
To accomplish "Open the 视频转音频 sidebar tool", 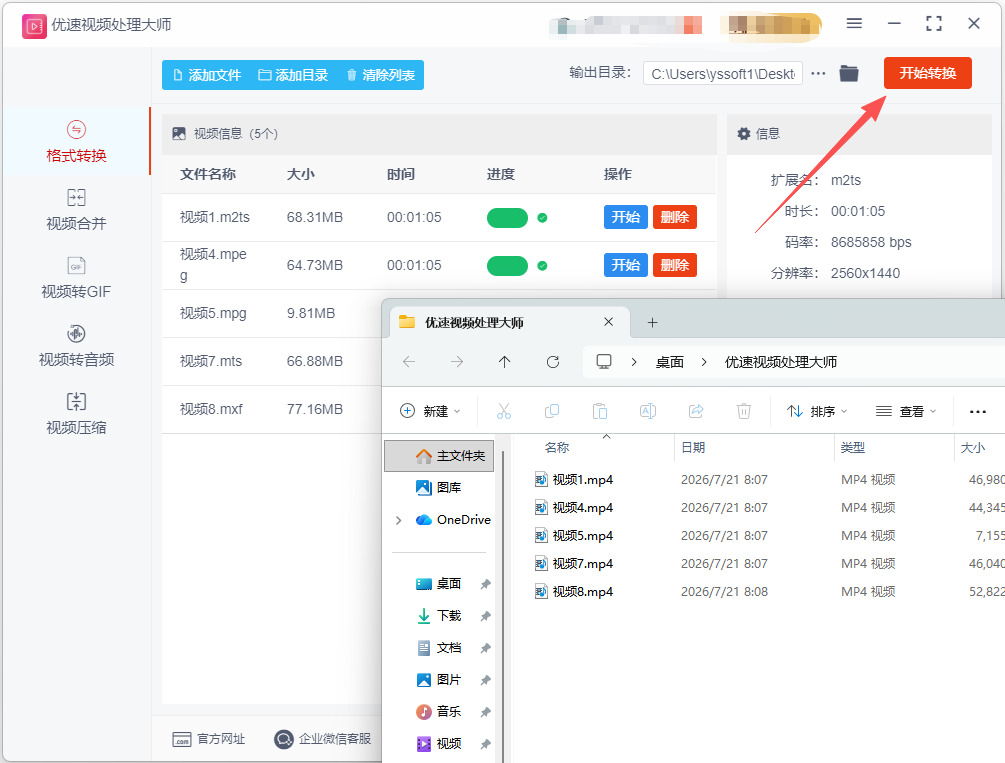I will click(76, 345).
